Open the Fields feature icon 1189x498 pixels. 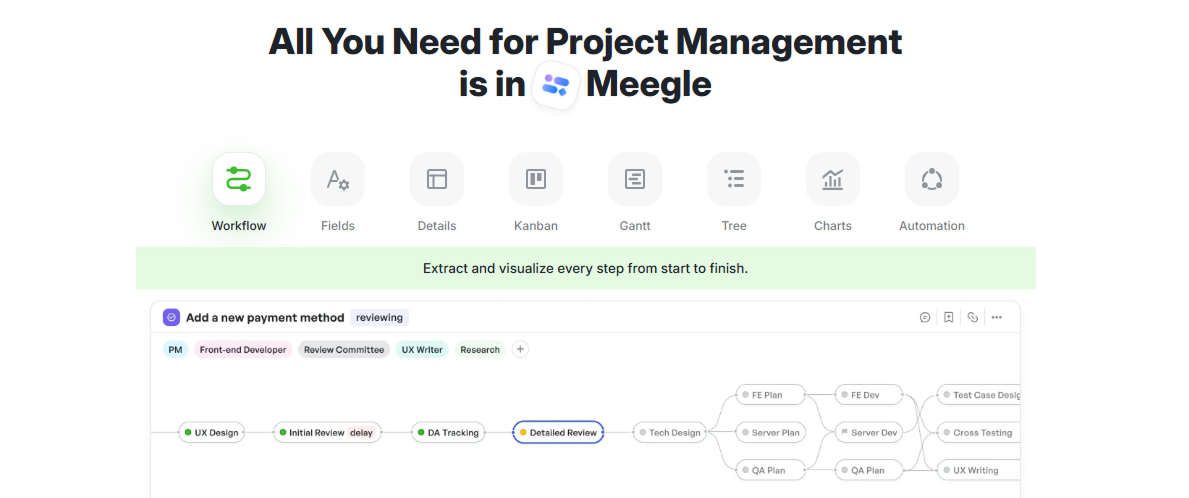coord(337,179)
